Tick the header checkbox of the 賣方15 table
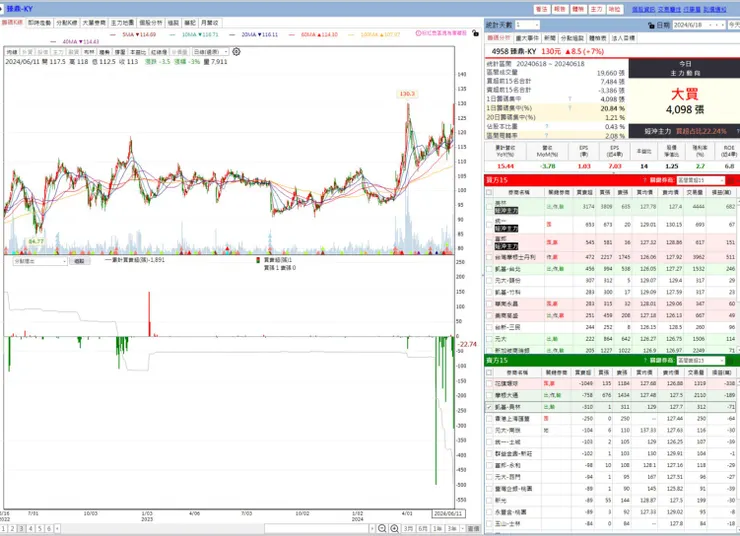Viewport: 740px width, 536px height. 489,373
